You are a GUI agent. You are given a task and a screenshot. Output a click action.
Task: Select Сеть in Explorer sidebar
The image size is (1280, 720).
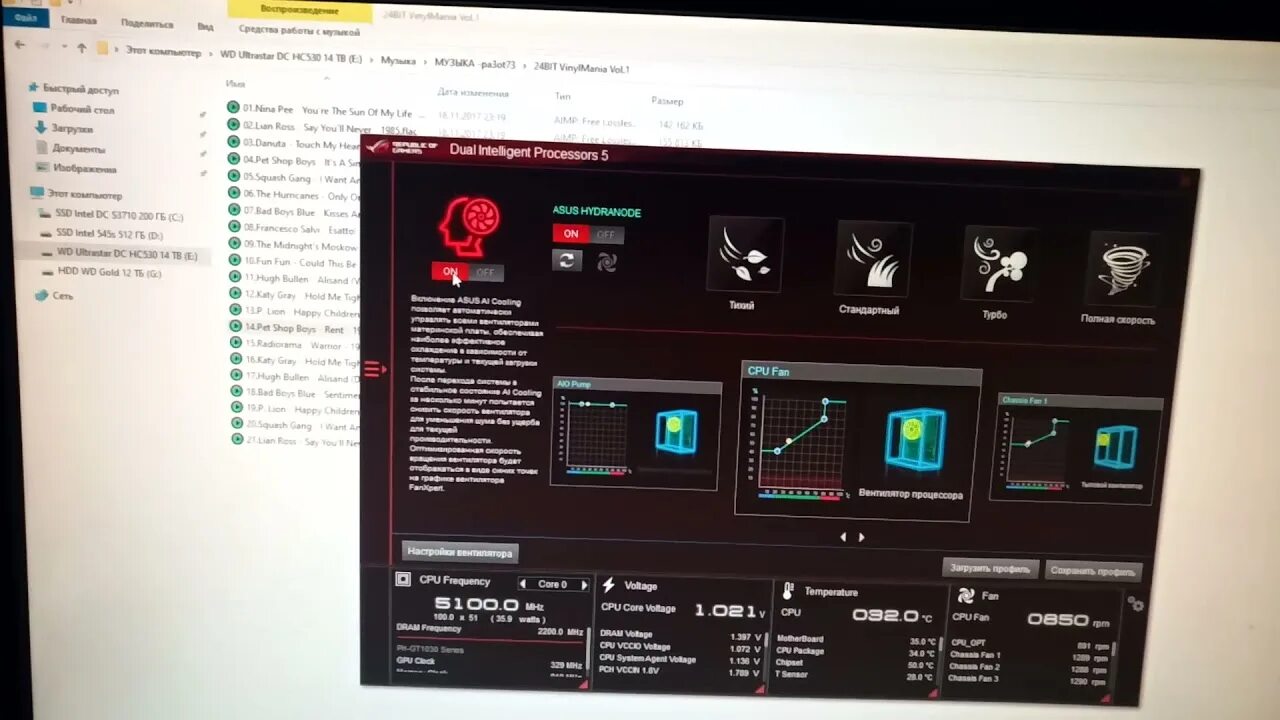55,296
